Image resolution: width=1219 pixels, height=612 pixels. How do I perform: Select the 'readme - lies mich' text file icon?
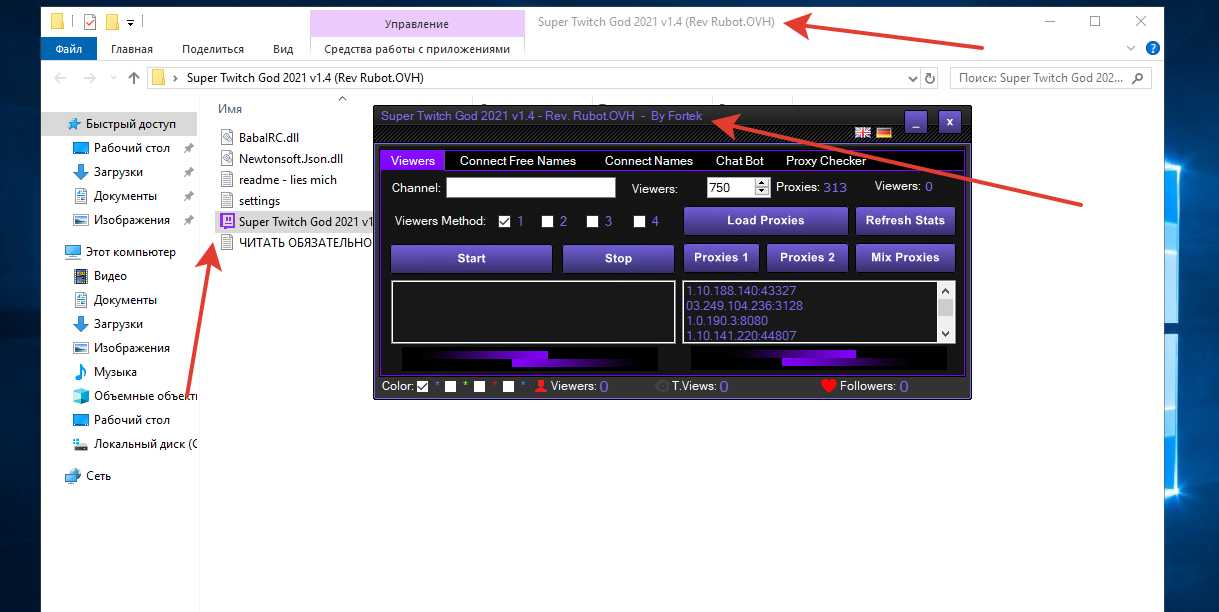point(227,179)
